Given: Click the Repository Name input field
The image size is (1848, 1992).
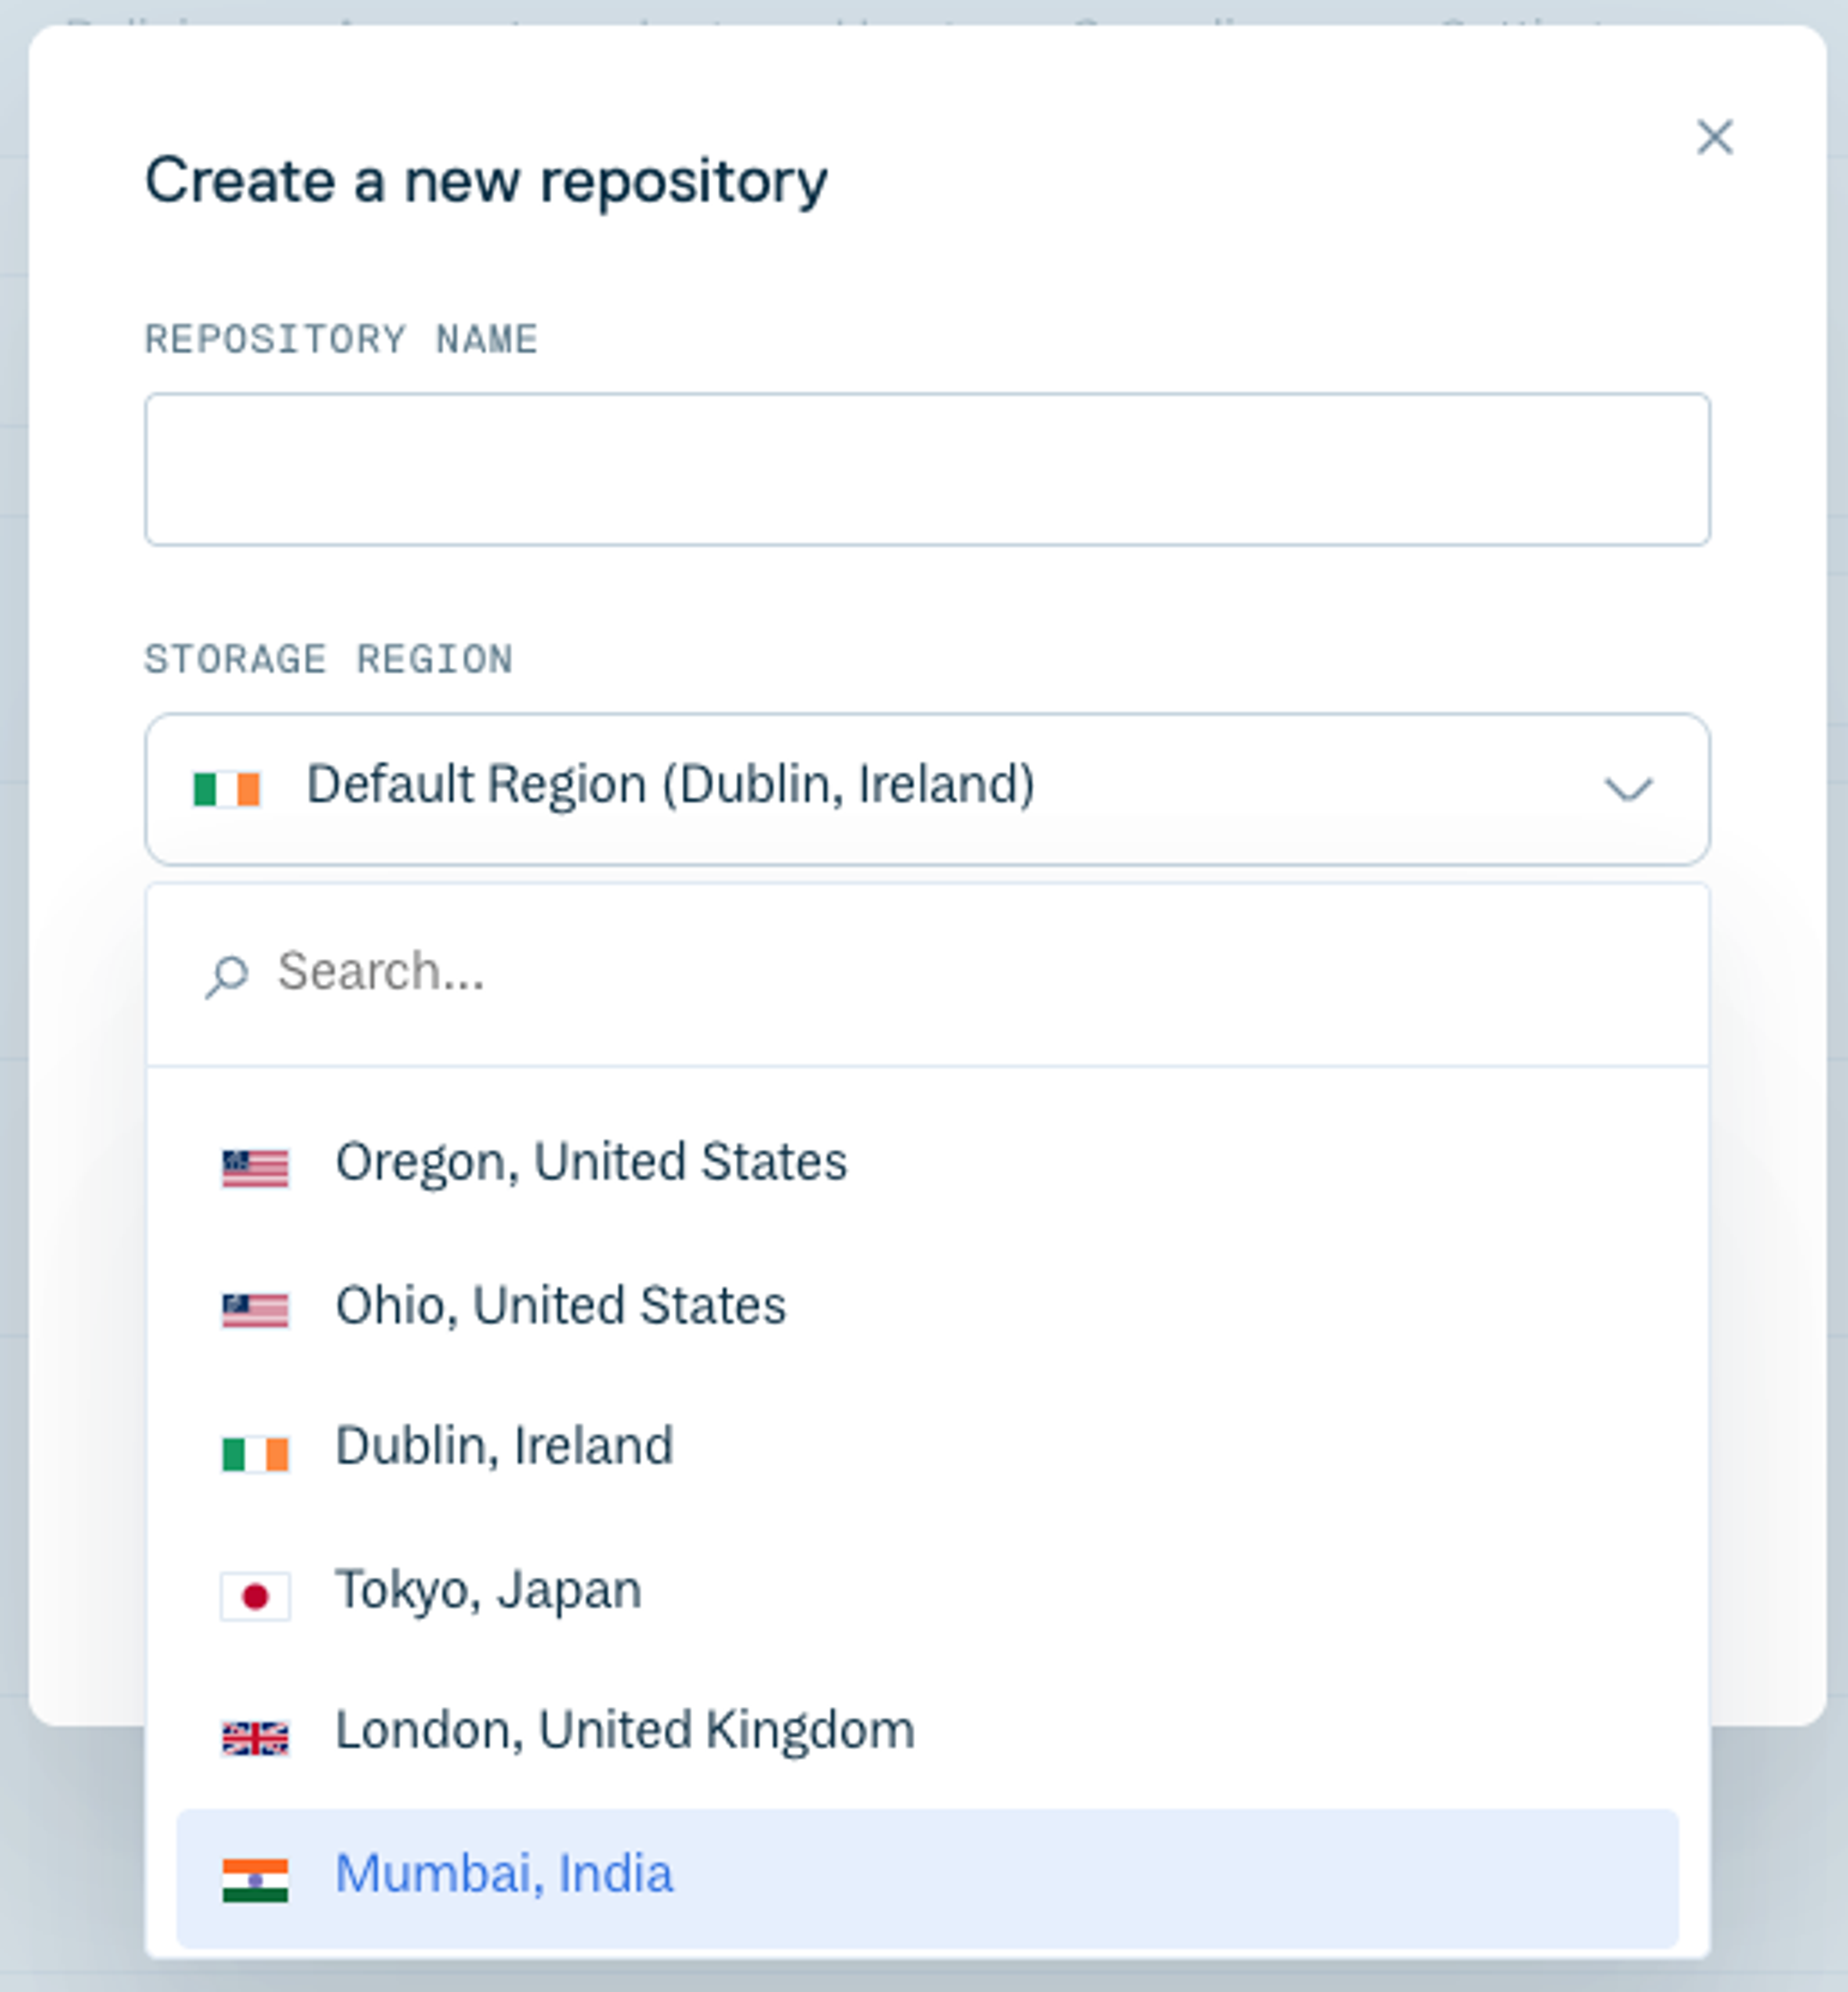Looking at the screenshot, I should [x=927, y=469].
